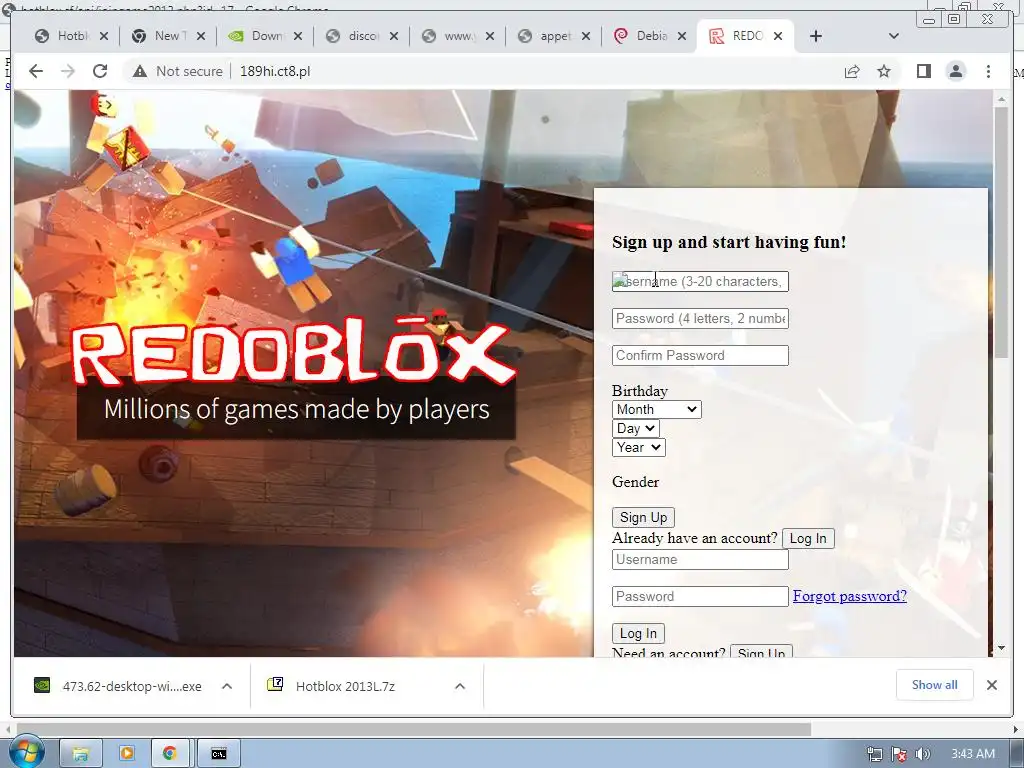Close the Hotbl tab

point(104,36)
